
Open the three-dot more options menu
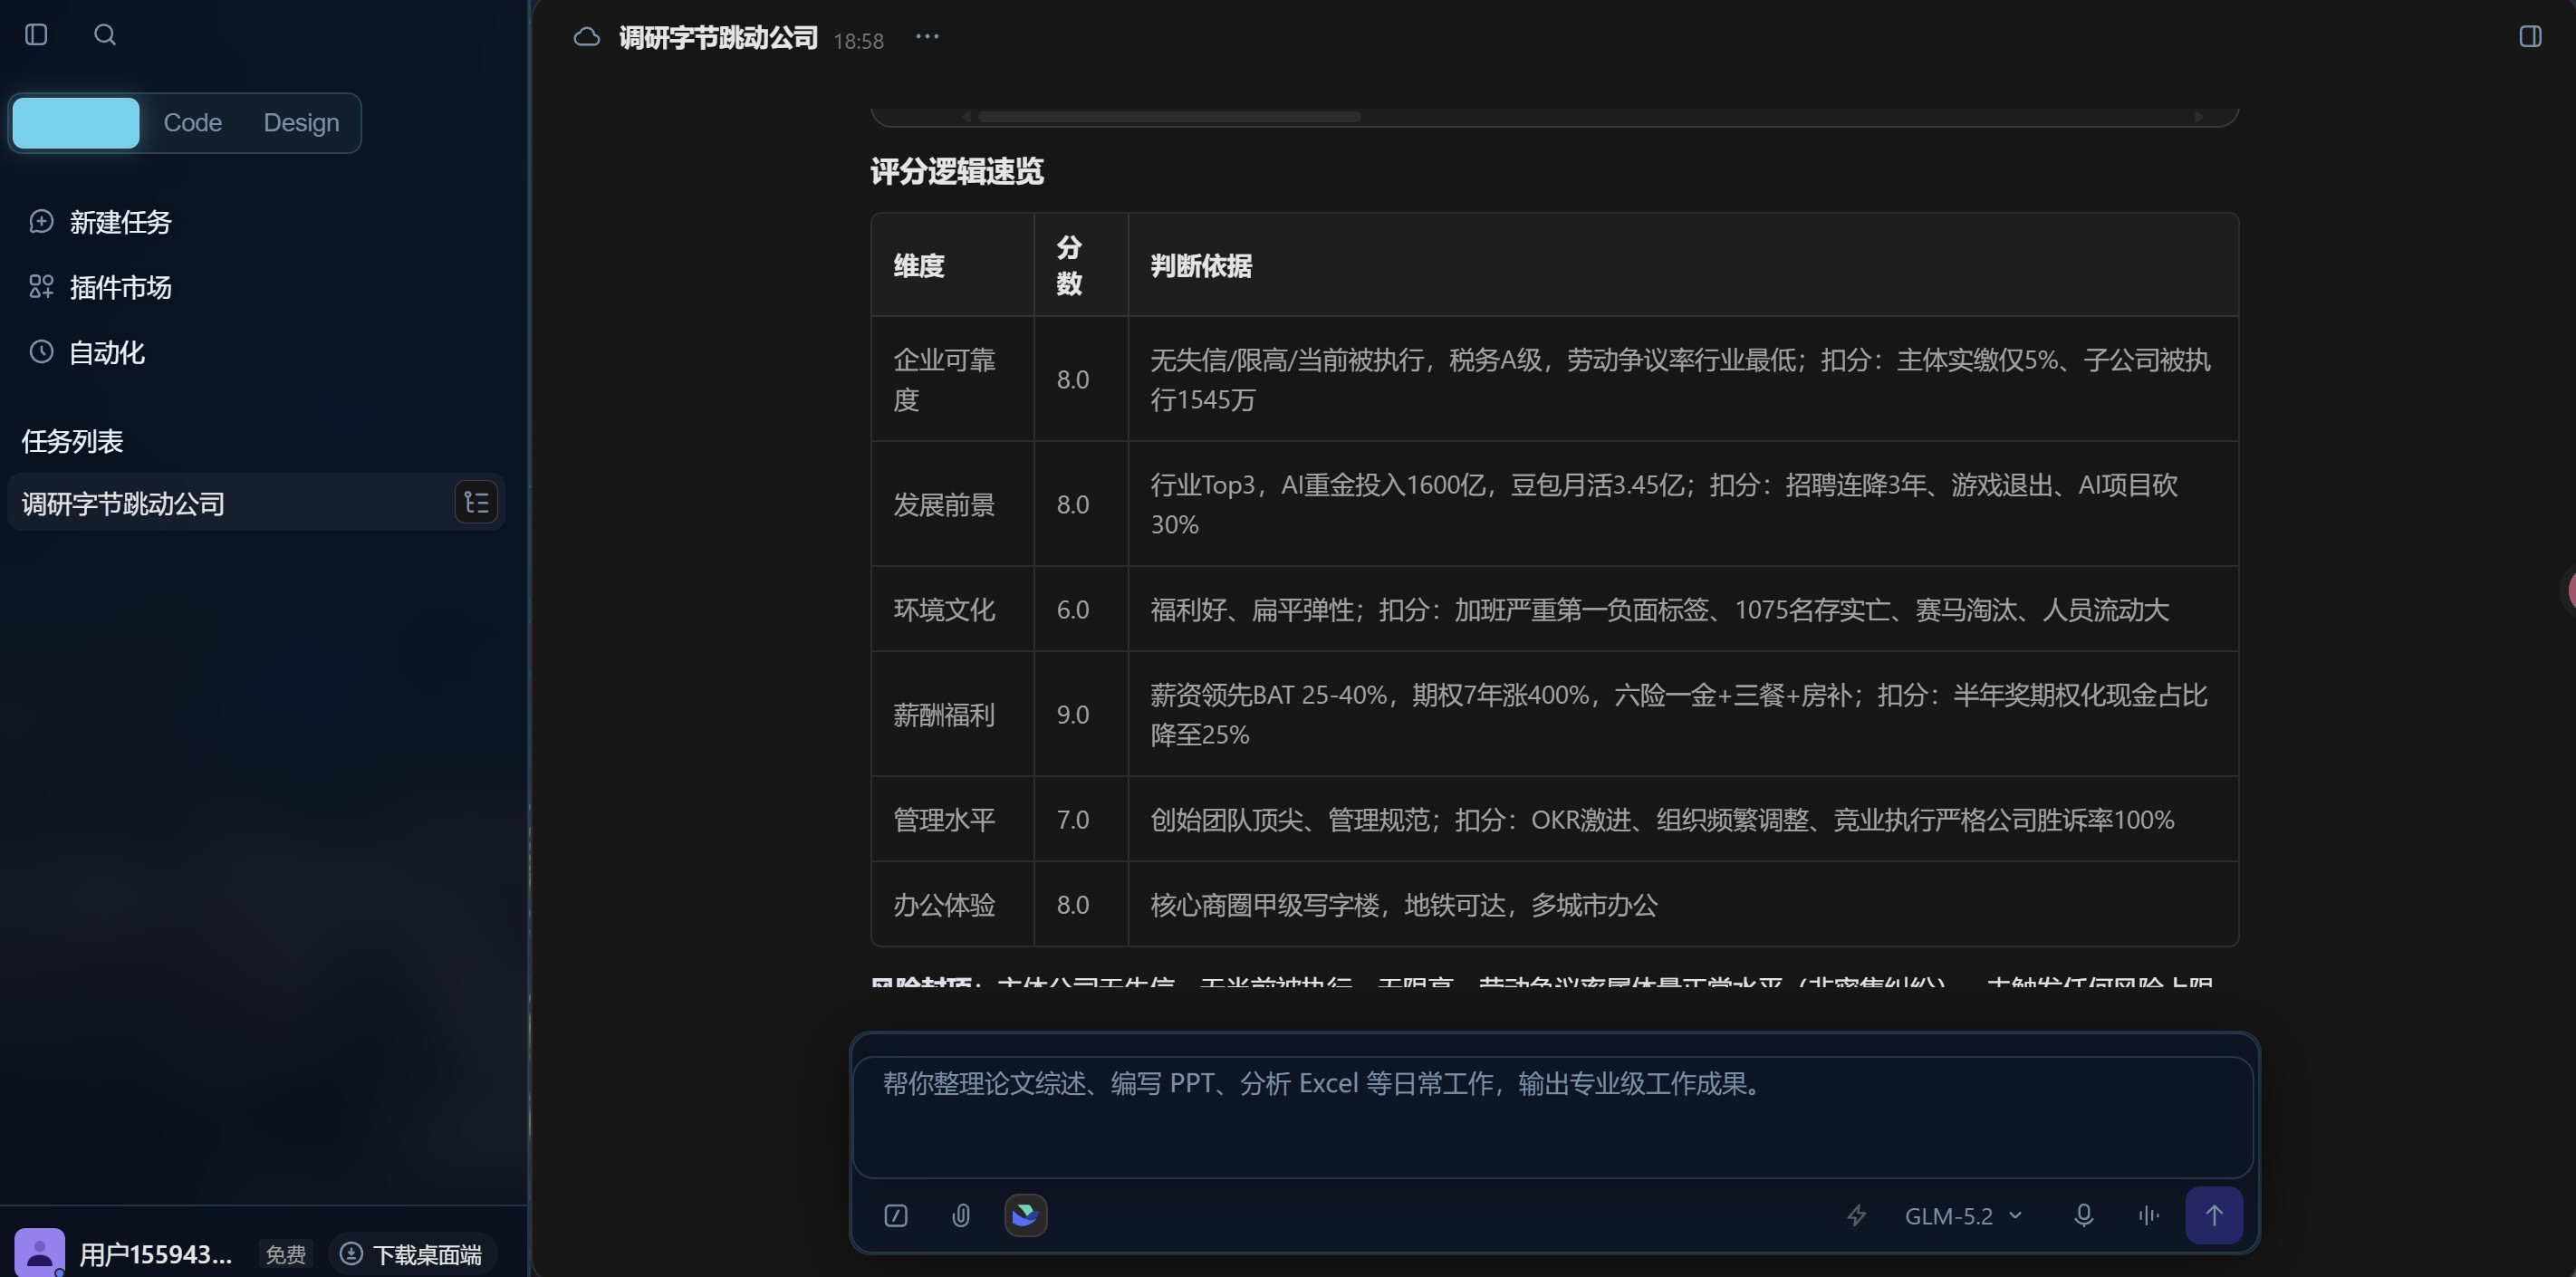[927, 37]
